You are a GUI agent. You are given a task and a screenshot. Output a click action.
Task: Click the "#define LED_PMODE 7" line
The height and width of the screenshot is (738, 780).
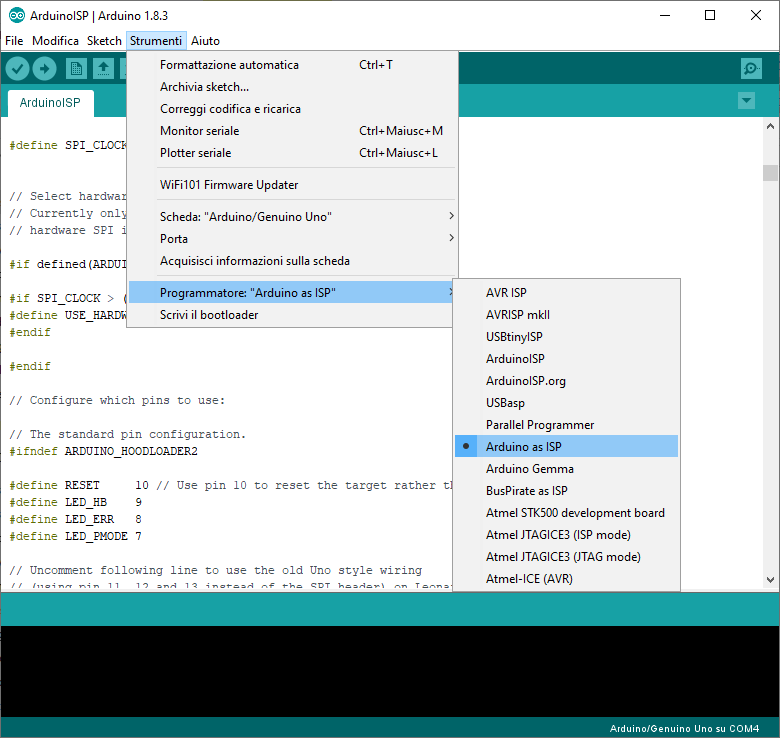76,536
